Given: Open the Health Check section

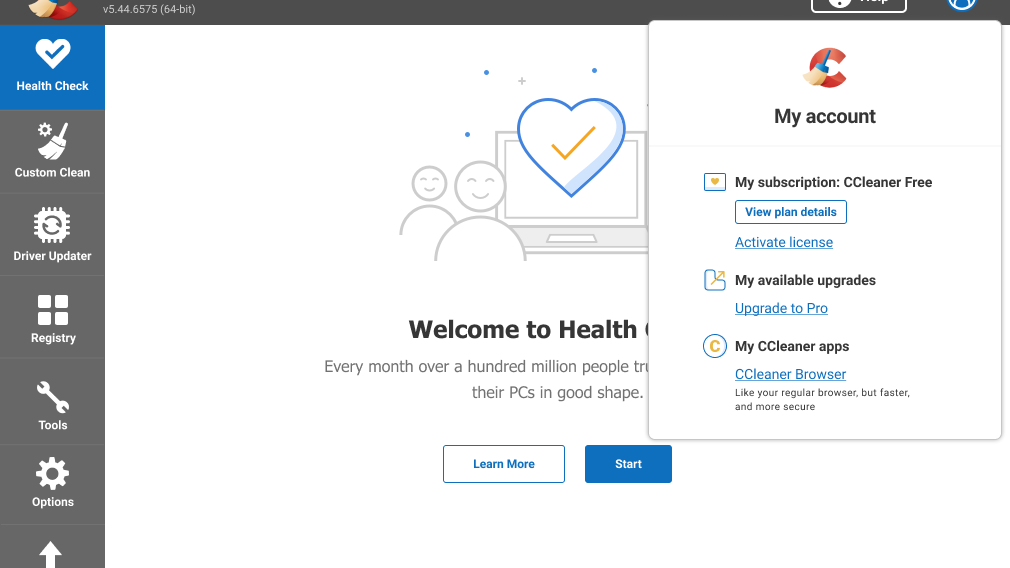Looking at the screenshot, I should (52, 67).
